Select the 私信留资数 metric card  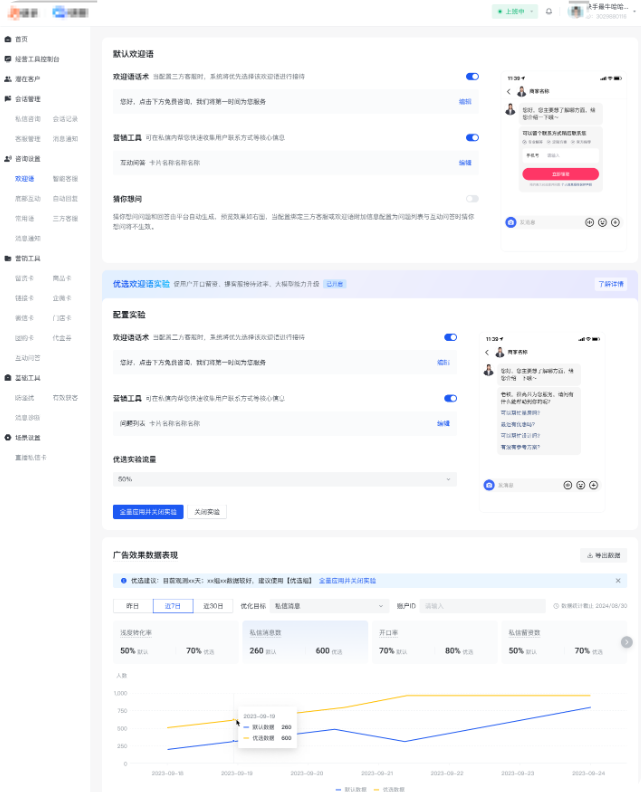pyautogui.click(x=562, y=642)
